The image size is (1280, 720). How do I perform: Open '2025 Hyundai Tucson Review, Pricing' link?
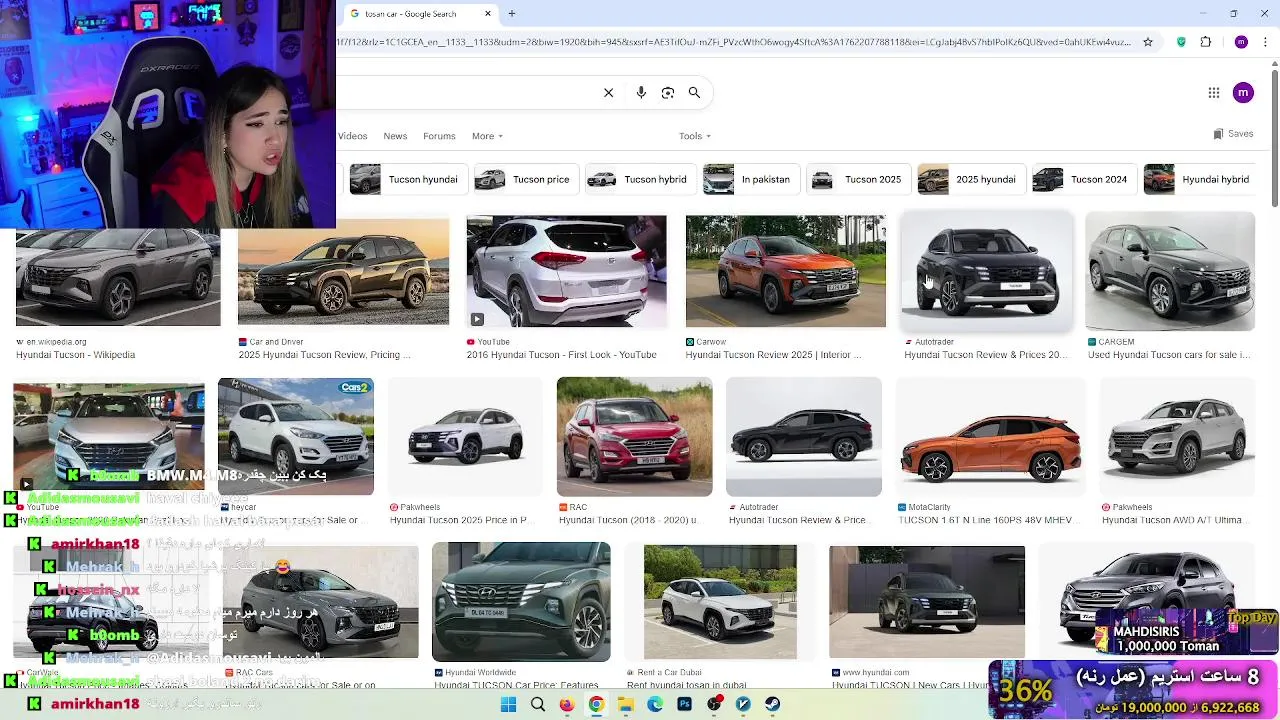[324, 355]
